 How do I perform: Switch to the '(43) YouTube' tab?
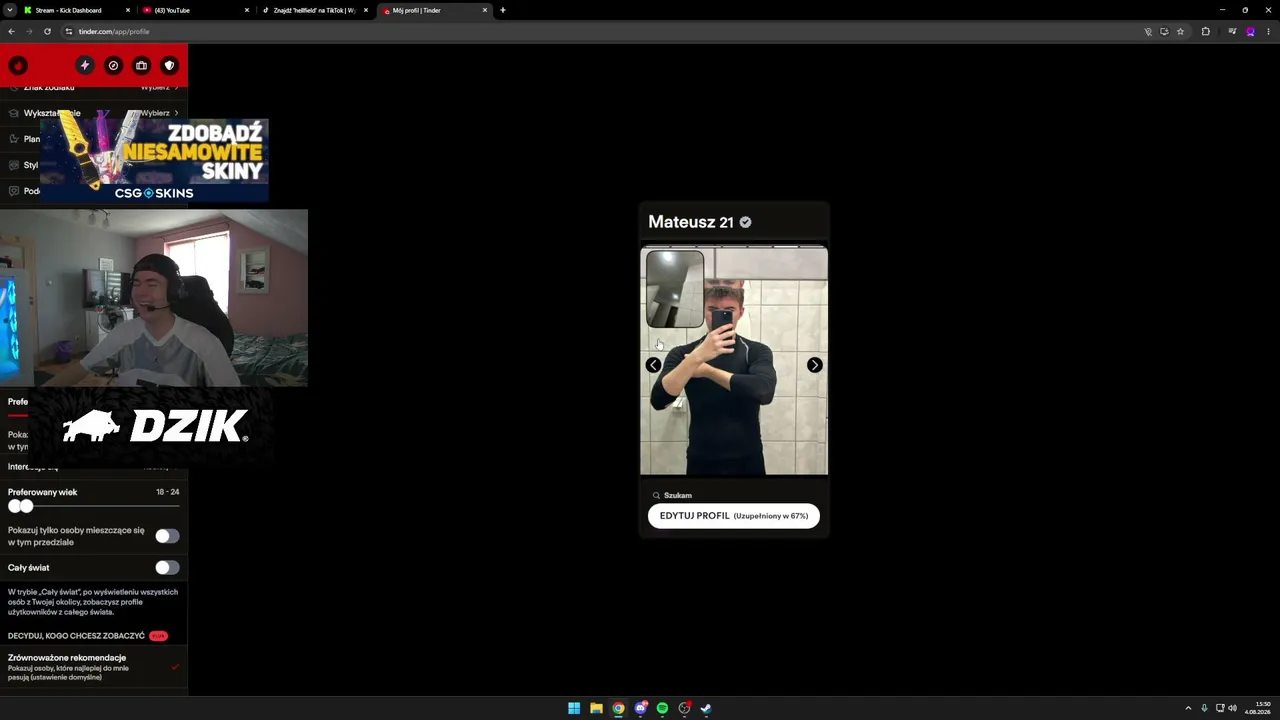(196, 10)
